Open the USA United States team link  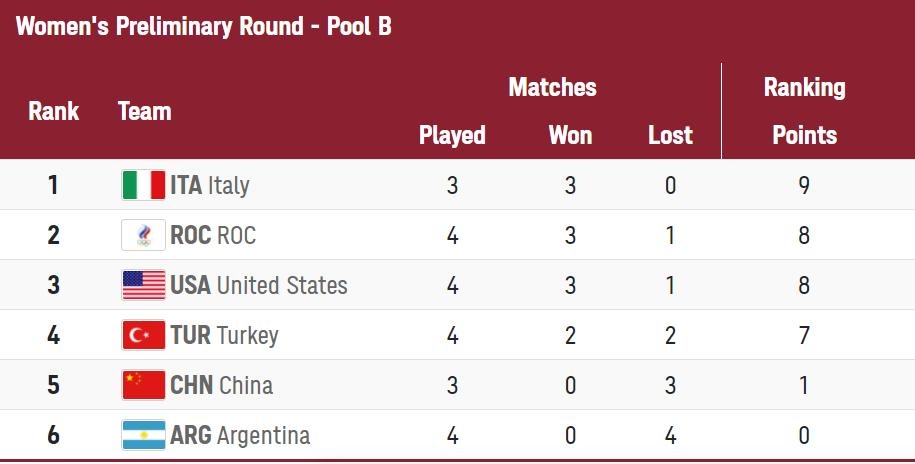(259, 285)
